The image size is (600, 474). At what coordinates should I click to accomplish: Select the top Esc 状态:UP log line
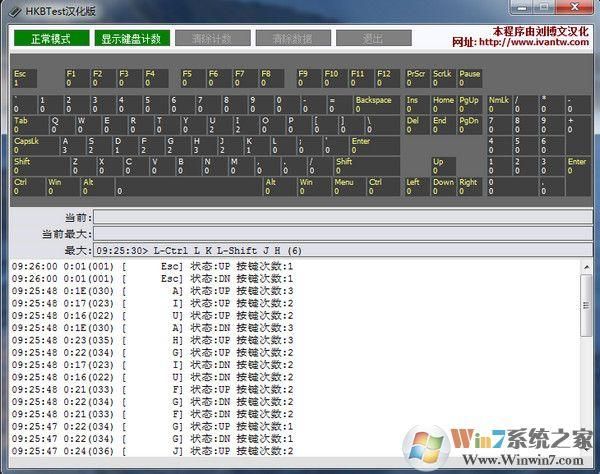point(152,266)
